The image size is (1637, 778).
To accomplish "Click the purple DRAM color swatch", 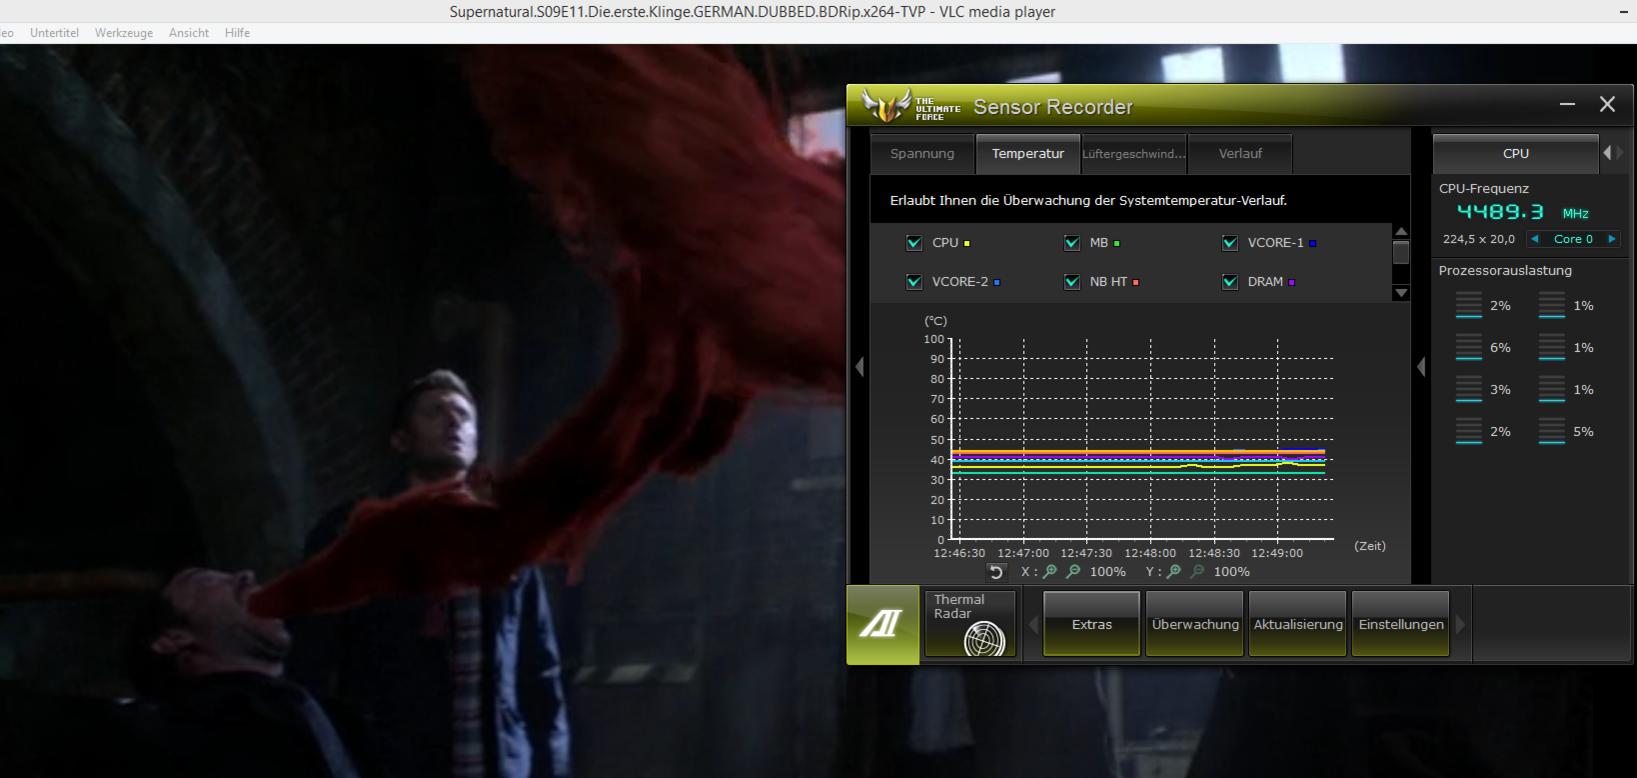I will tap(1292, 283).
